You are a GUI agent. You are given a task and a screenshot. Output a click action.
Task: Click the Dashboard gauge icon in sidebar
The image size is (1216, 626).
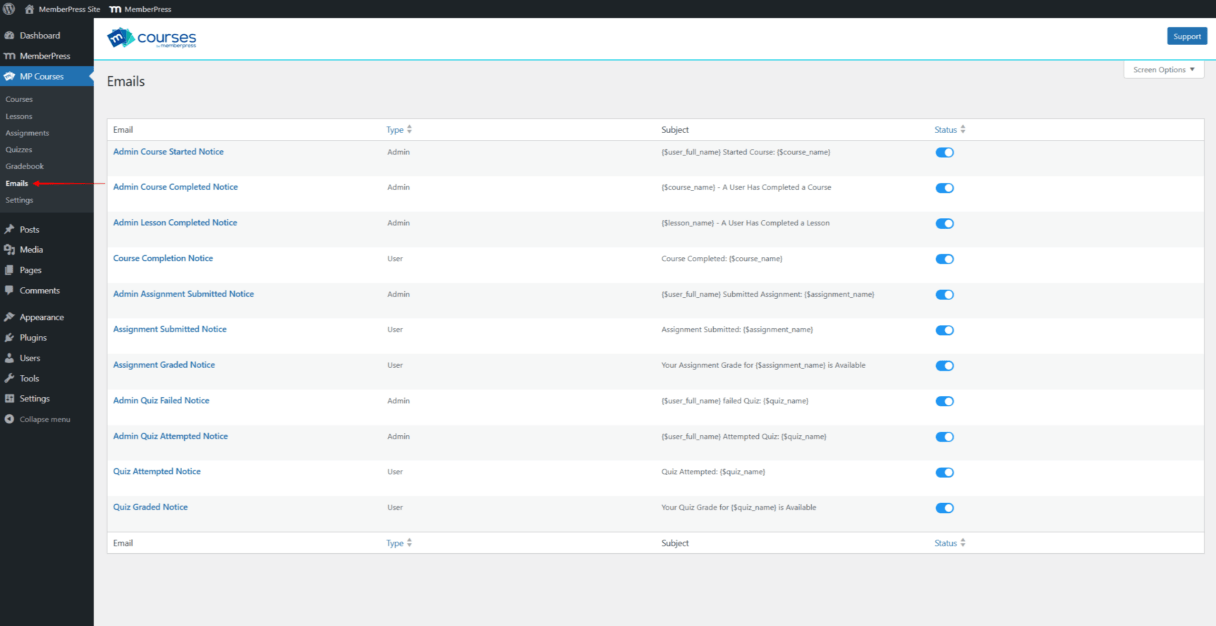pyautogui.click(x=9, y=36)
